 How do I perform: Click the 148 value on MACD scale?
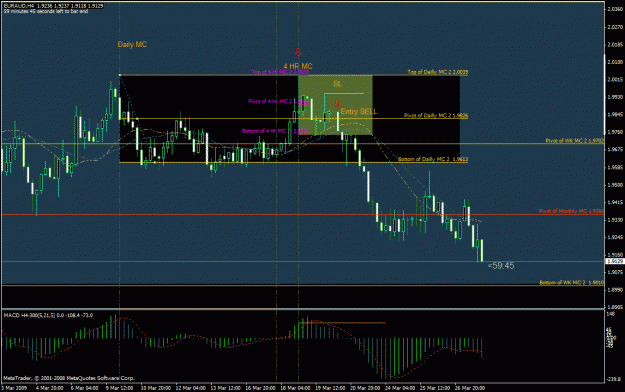pos(610,314)
